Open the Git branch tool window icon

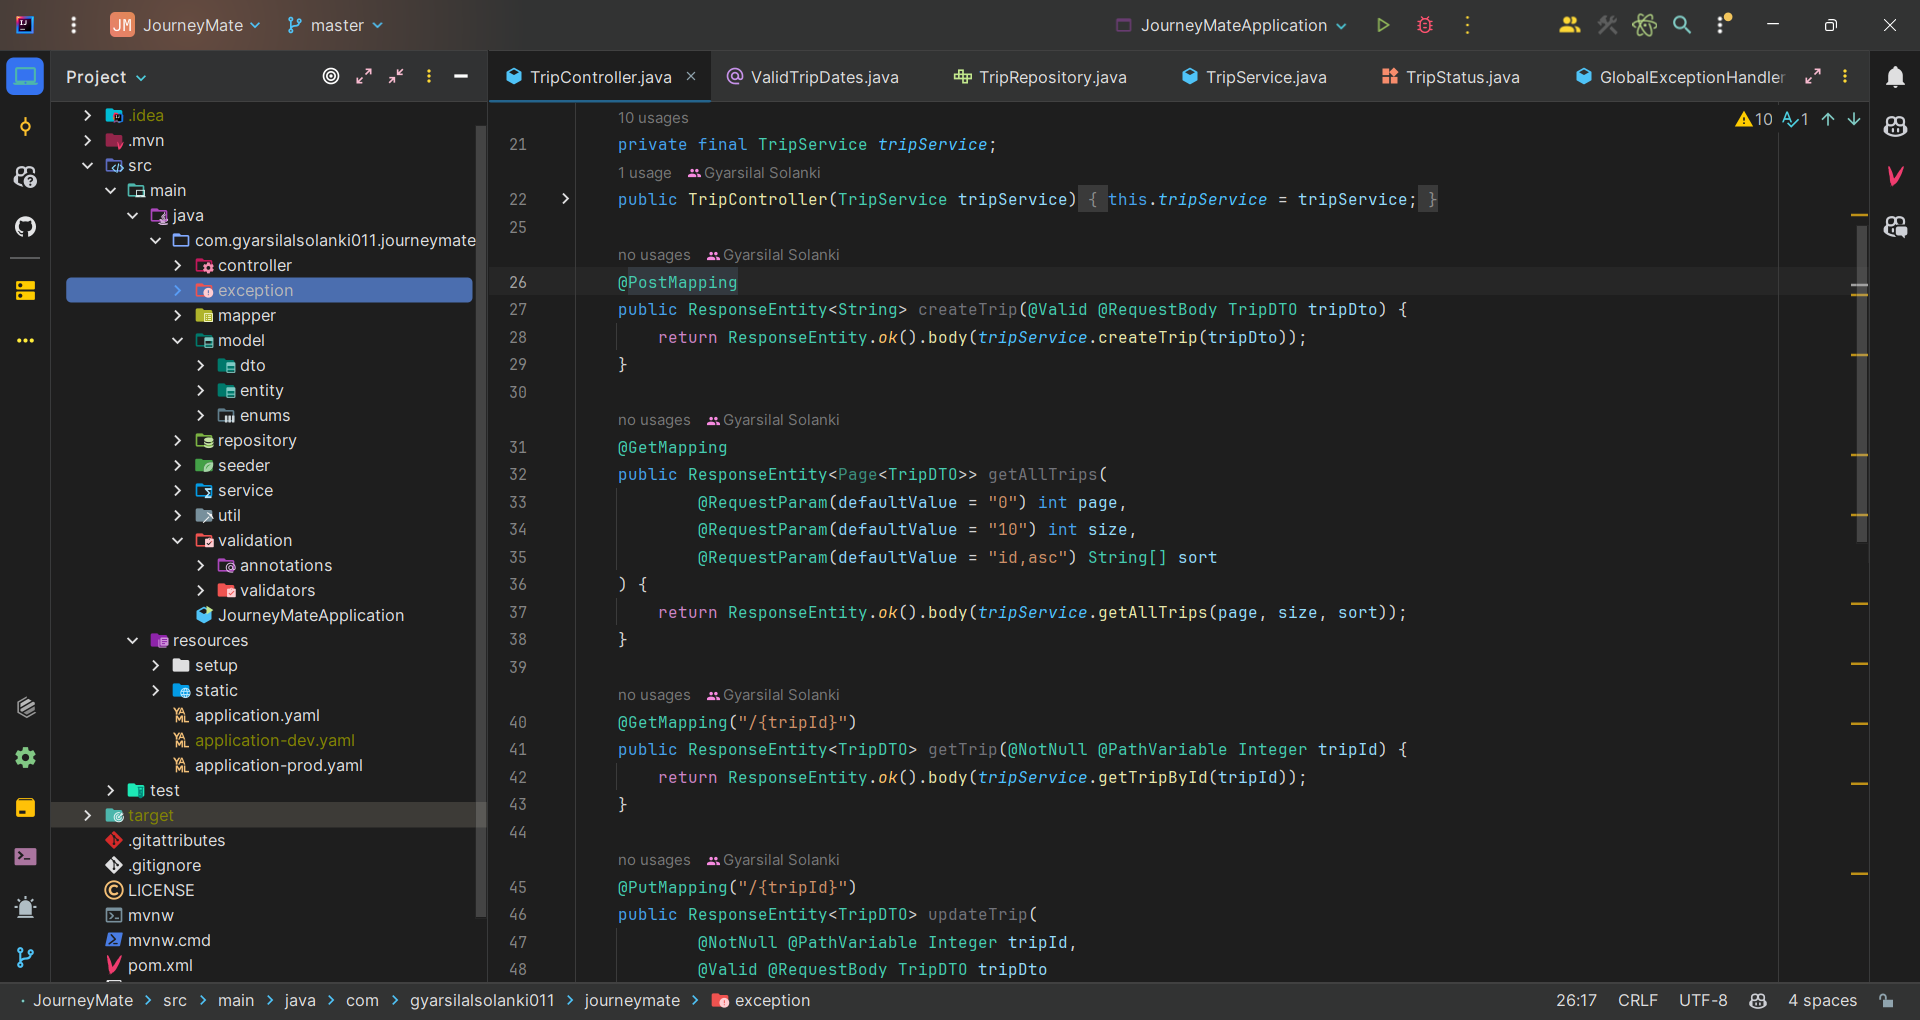pyautogui.click(x=26, y=957)
